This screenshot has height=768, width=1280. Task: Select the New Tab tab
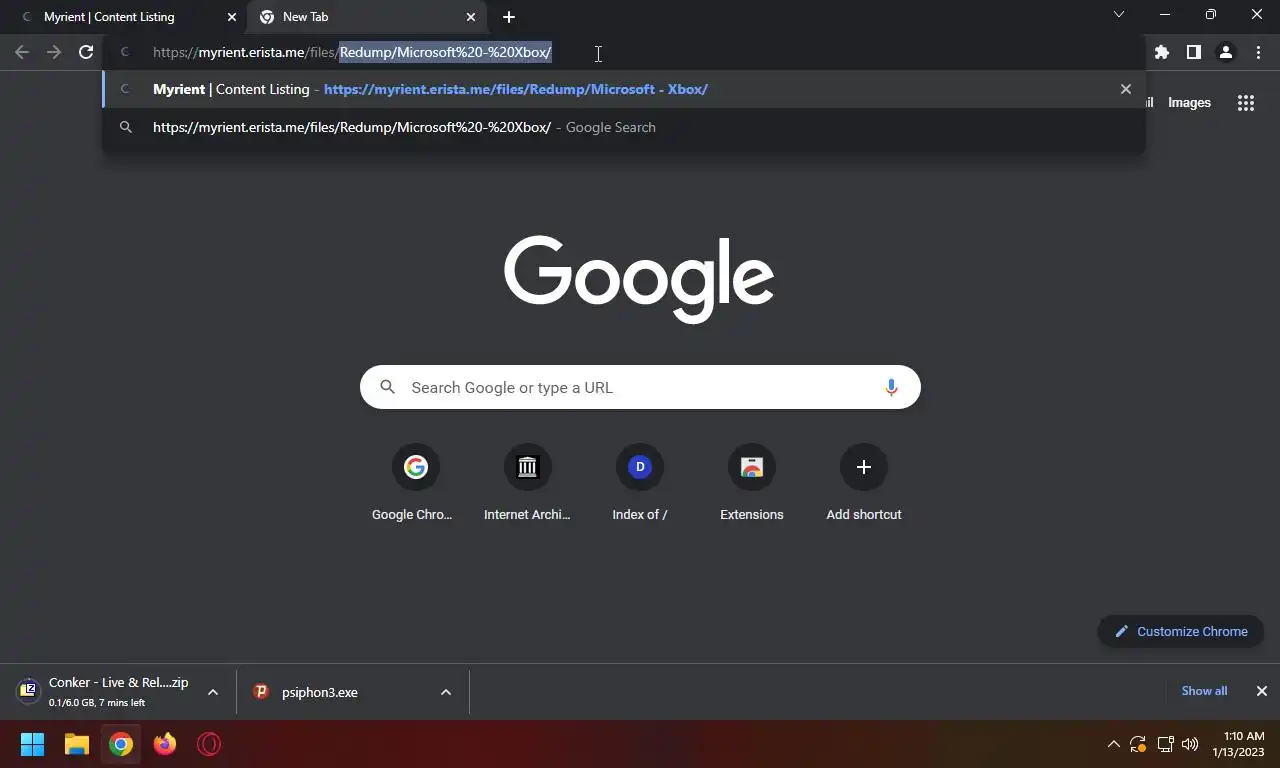(367, 17)
